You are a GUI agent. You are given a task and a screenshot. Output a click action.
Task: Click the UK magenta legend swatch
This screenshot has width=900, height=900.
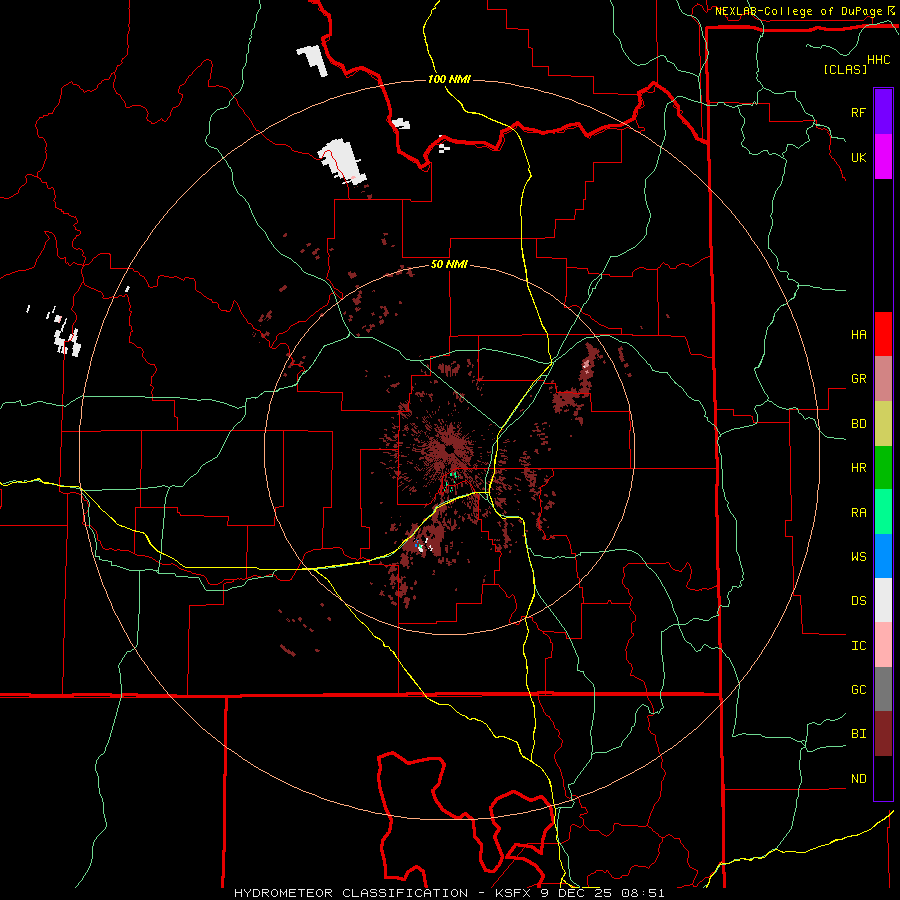tap(883, 157)
